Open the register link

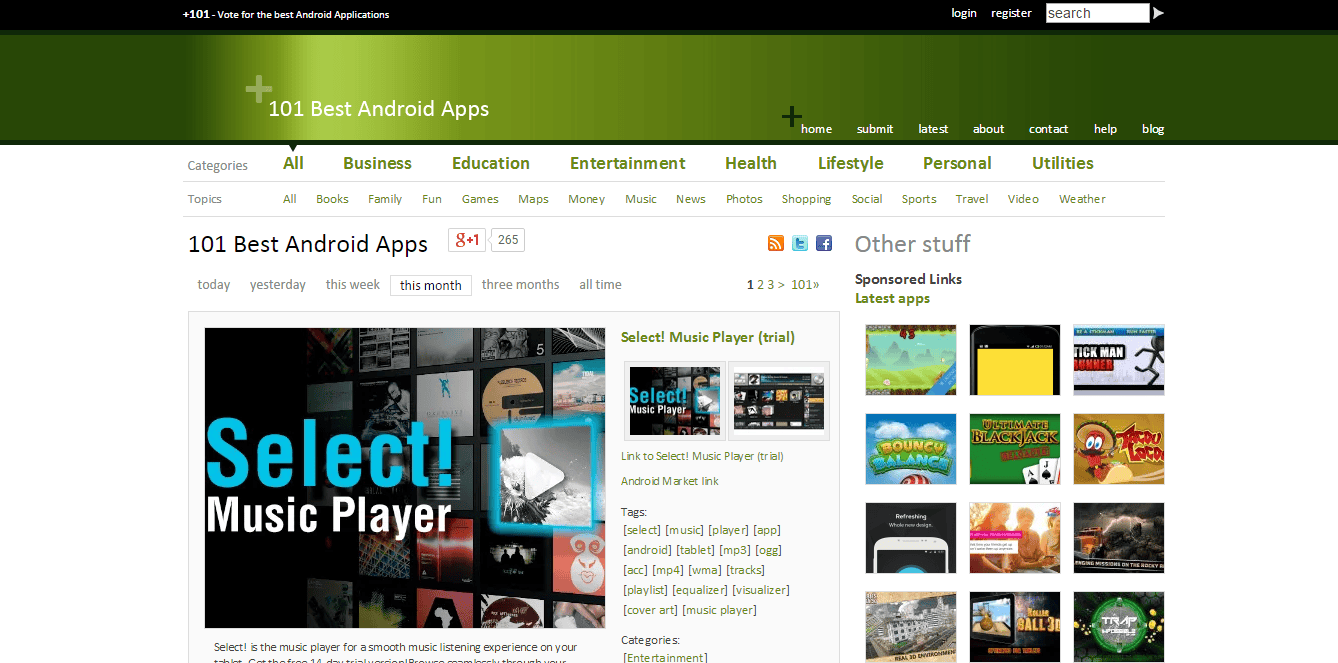(1011, 13)
